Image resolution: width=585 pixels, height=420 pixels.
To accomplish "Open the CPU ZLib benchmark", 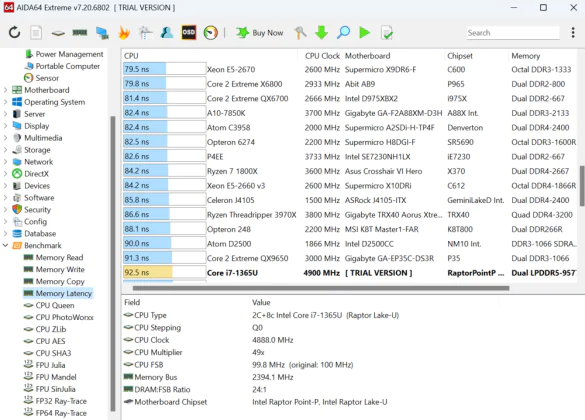I will tap(45, 329).
